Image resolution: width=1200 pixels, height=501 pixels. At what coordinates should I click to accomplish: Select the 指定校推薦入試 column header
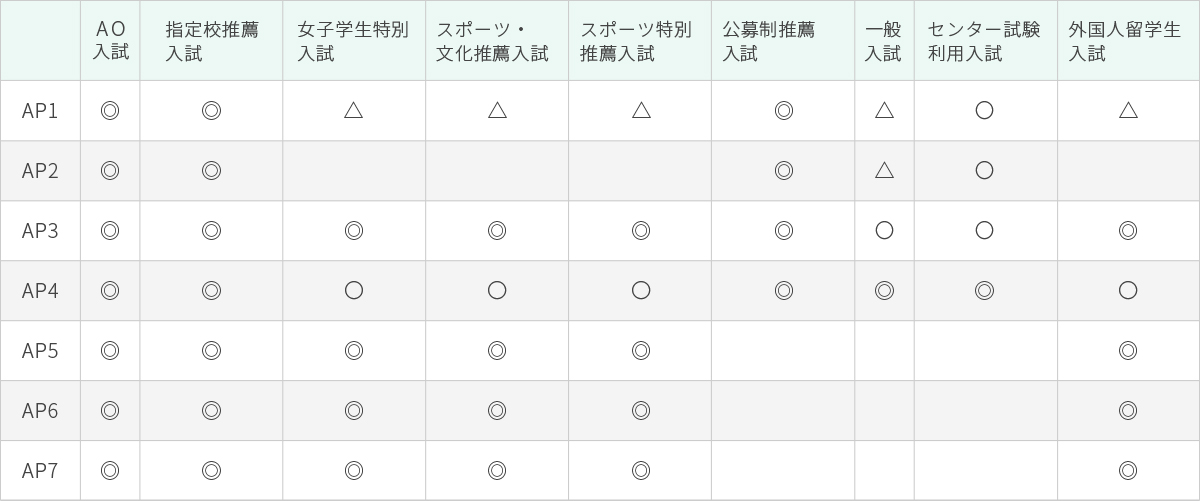click(x=211, y=41)
